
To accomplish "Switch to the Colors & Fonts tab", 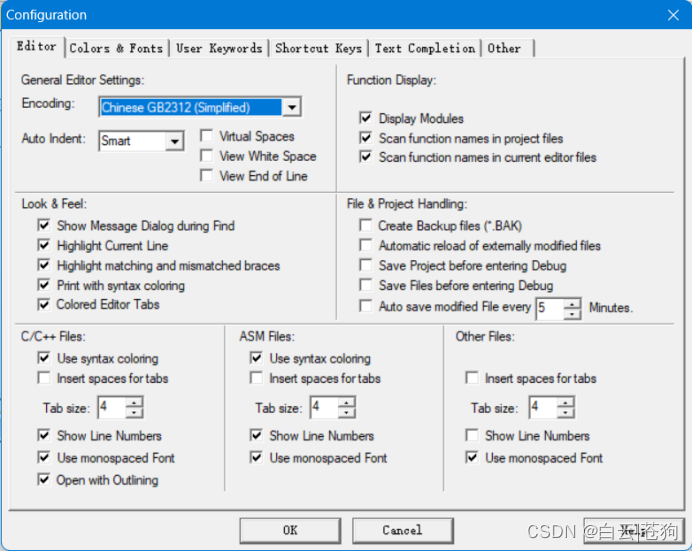I will click(x=117, y=48).
